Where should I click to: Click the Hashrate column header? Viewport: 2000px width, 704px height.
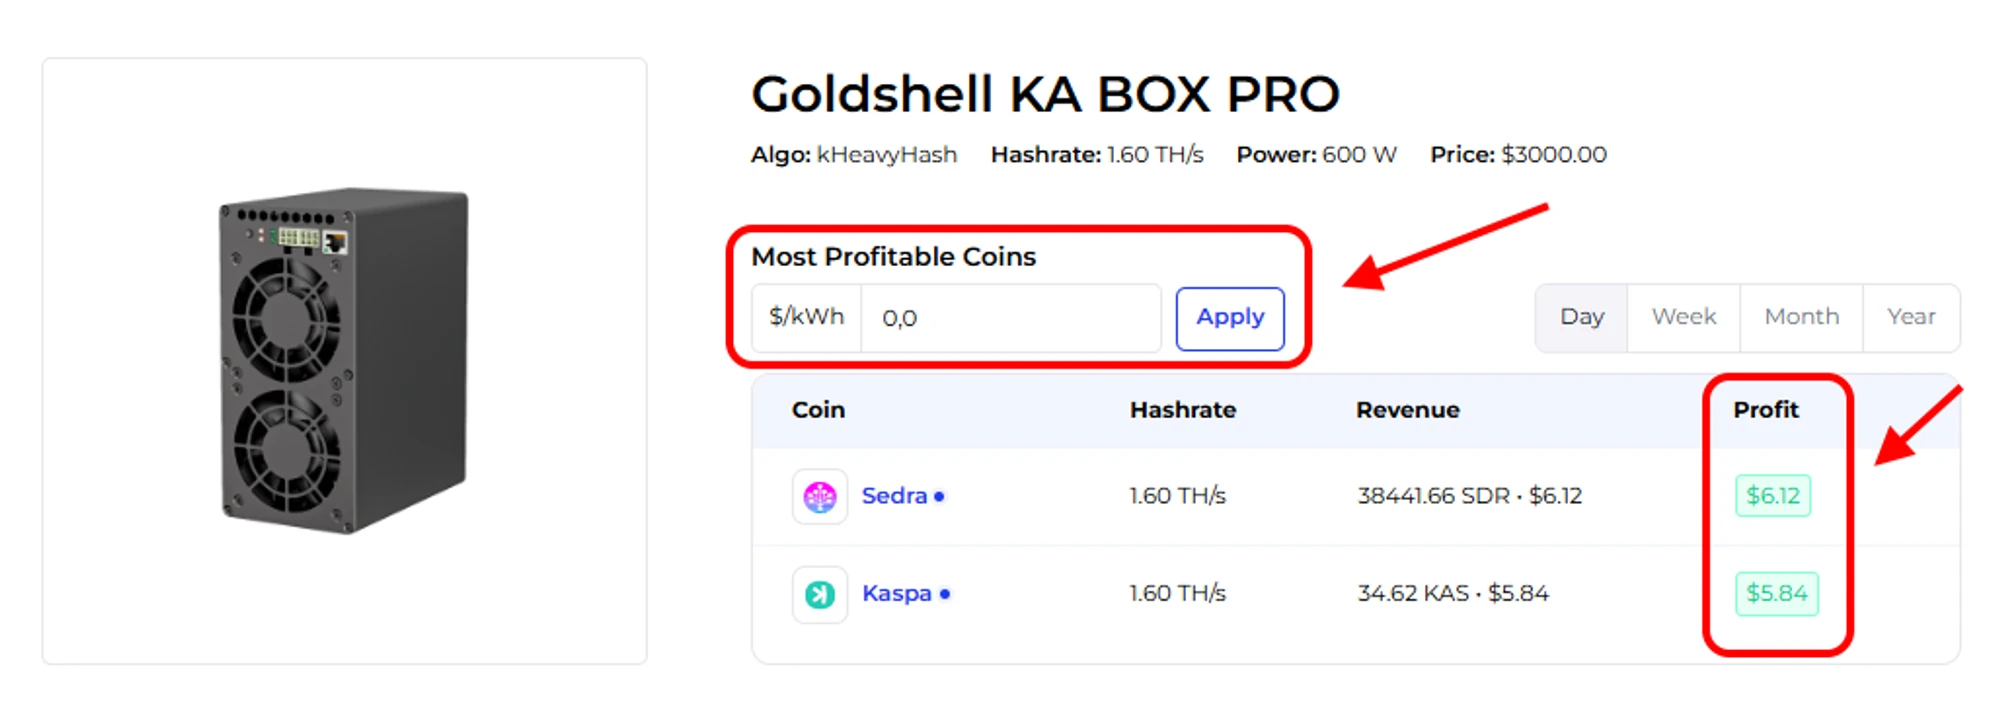coord(1182,410)
